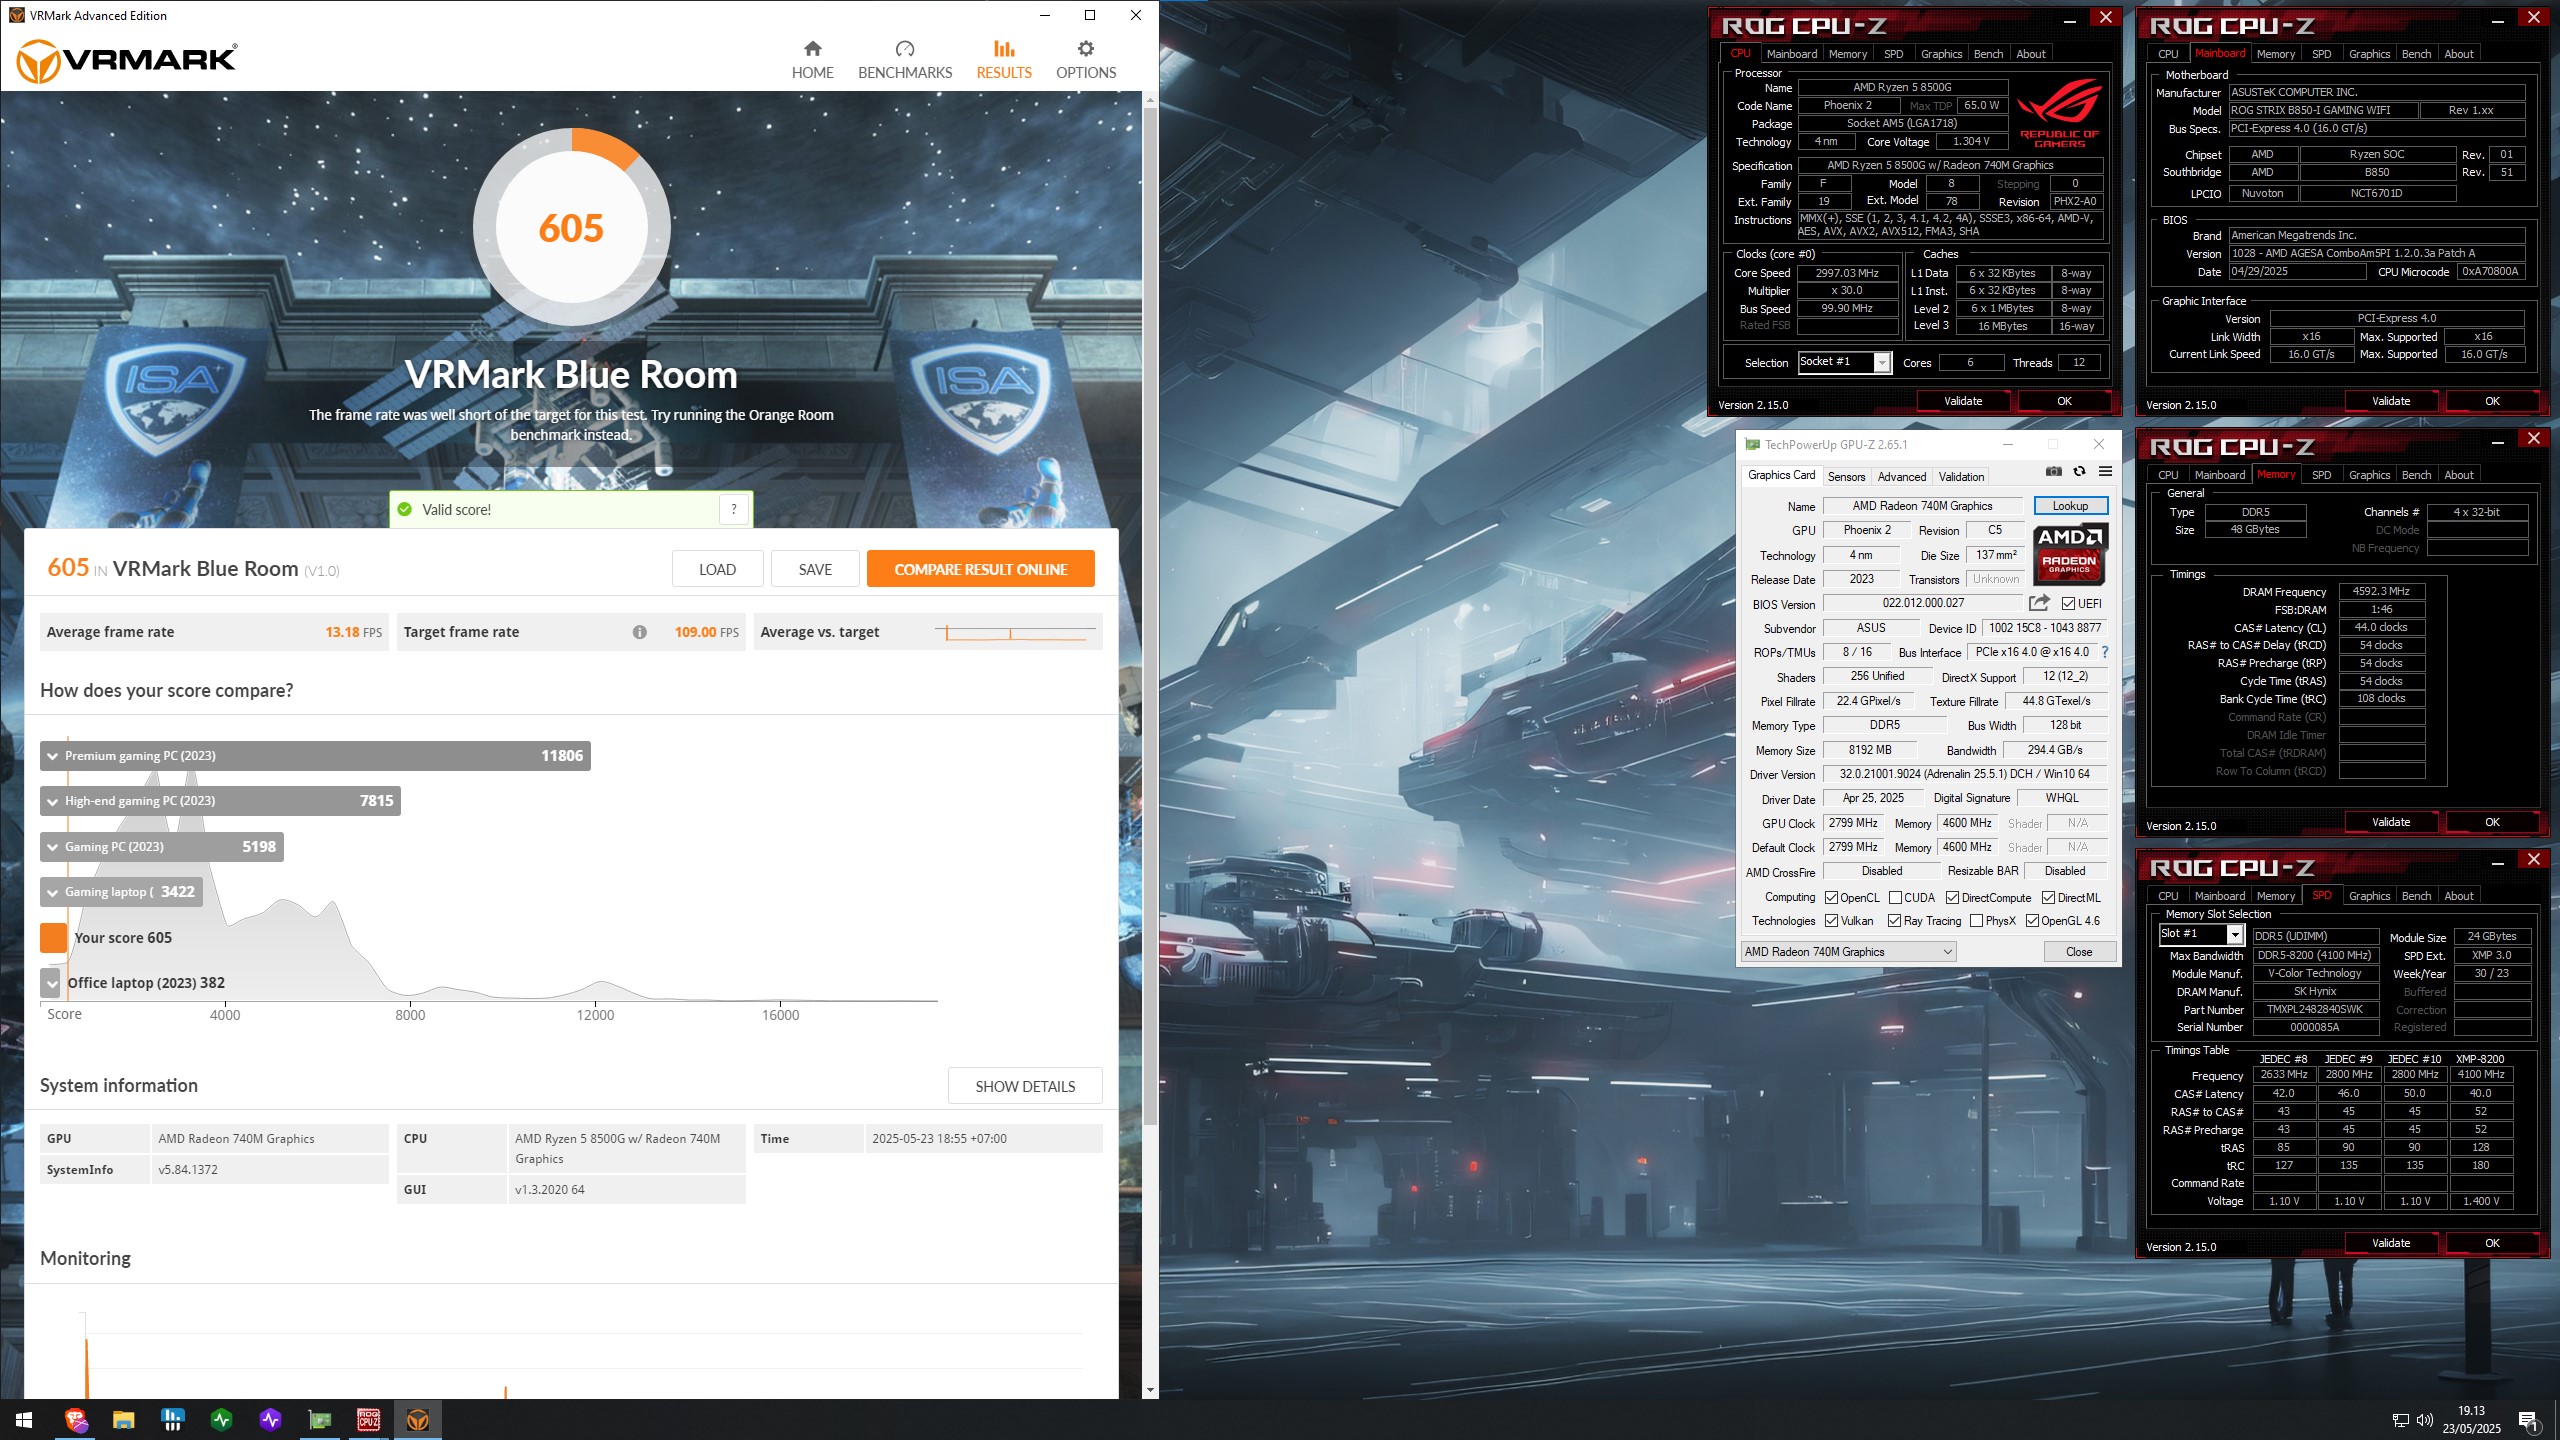This screenshot has width=2560, height=1440.
Task: Open the BENCHMARKS section in VRMark
Action: click(905, 60)
